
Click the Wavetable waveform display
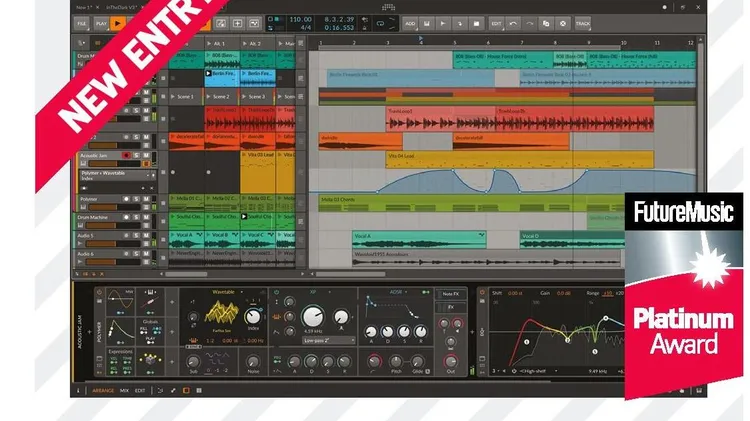[x=221, y=312]
